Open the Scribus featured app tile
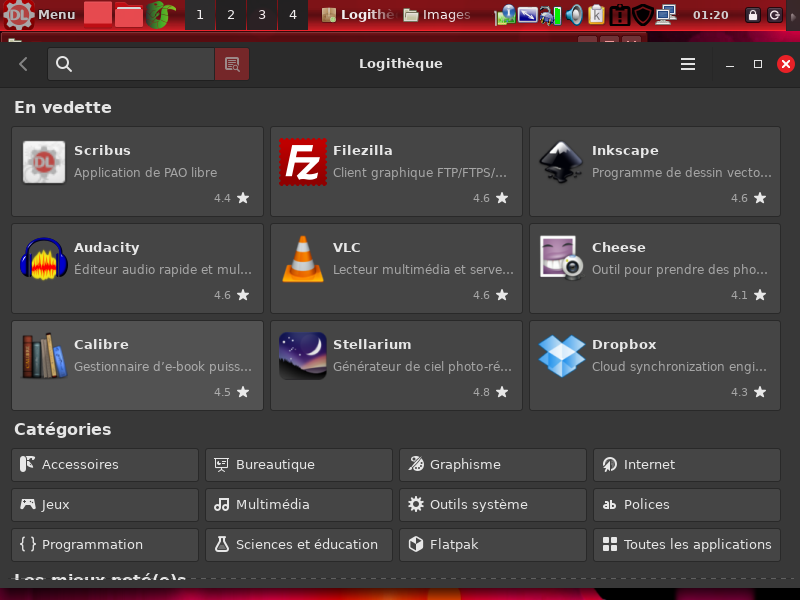This screenshot has width=800, height=600. point(137,171)
